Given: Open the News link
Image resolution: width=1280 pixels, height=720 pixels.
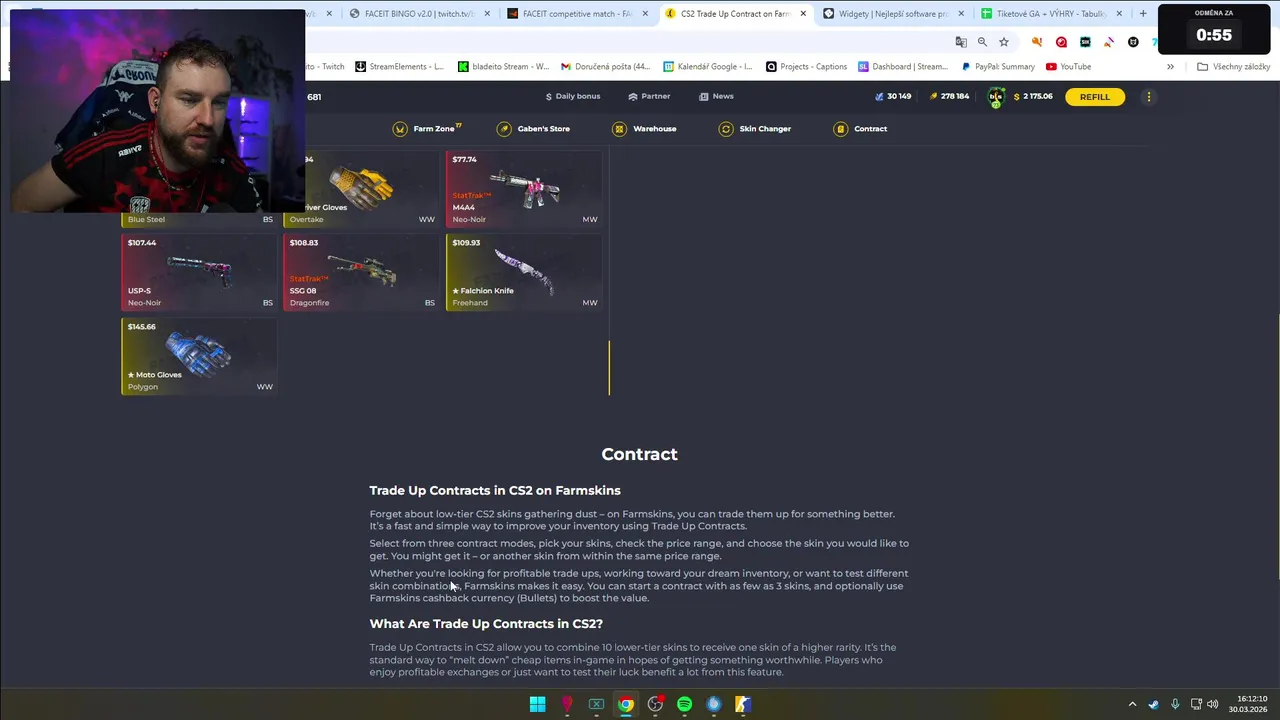Looking at the screenshot, I should (716, 96).
